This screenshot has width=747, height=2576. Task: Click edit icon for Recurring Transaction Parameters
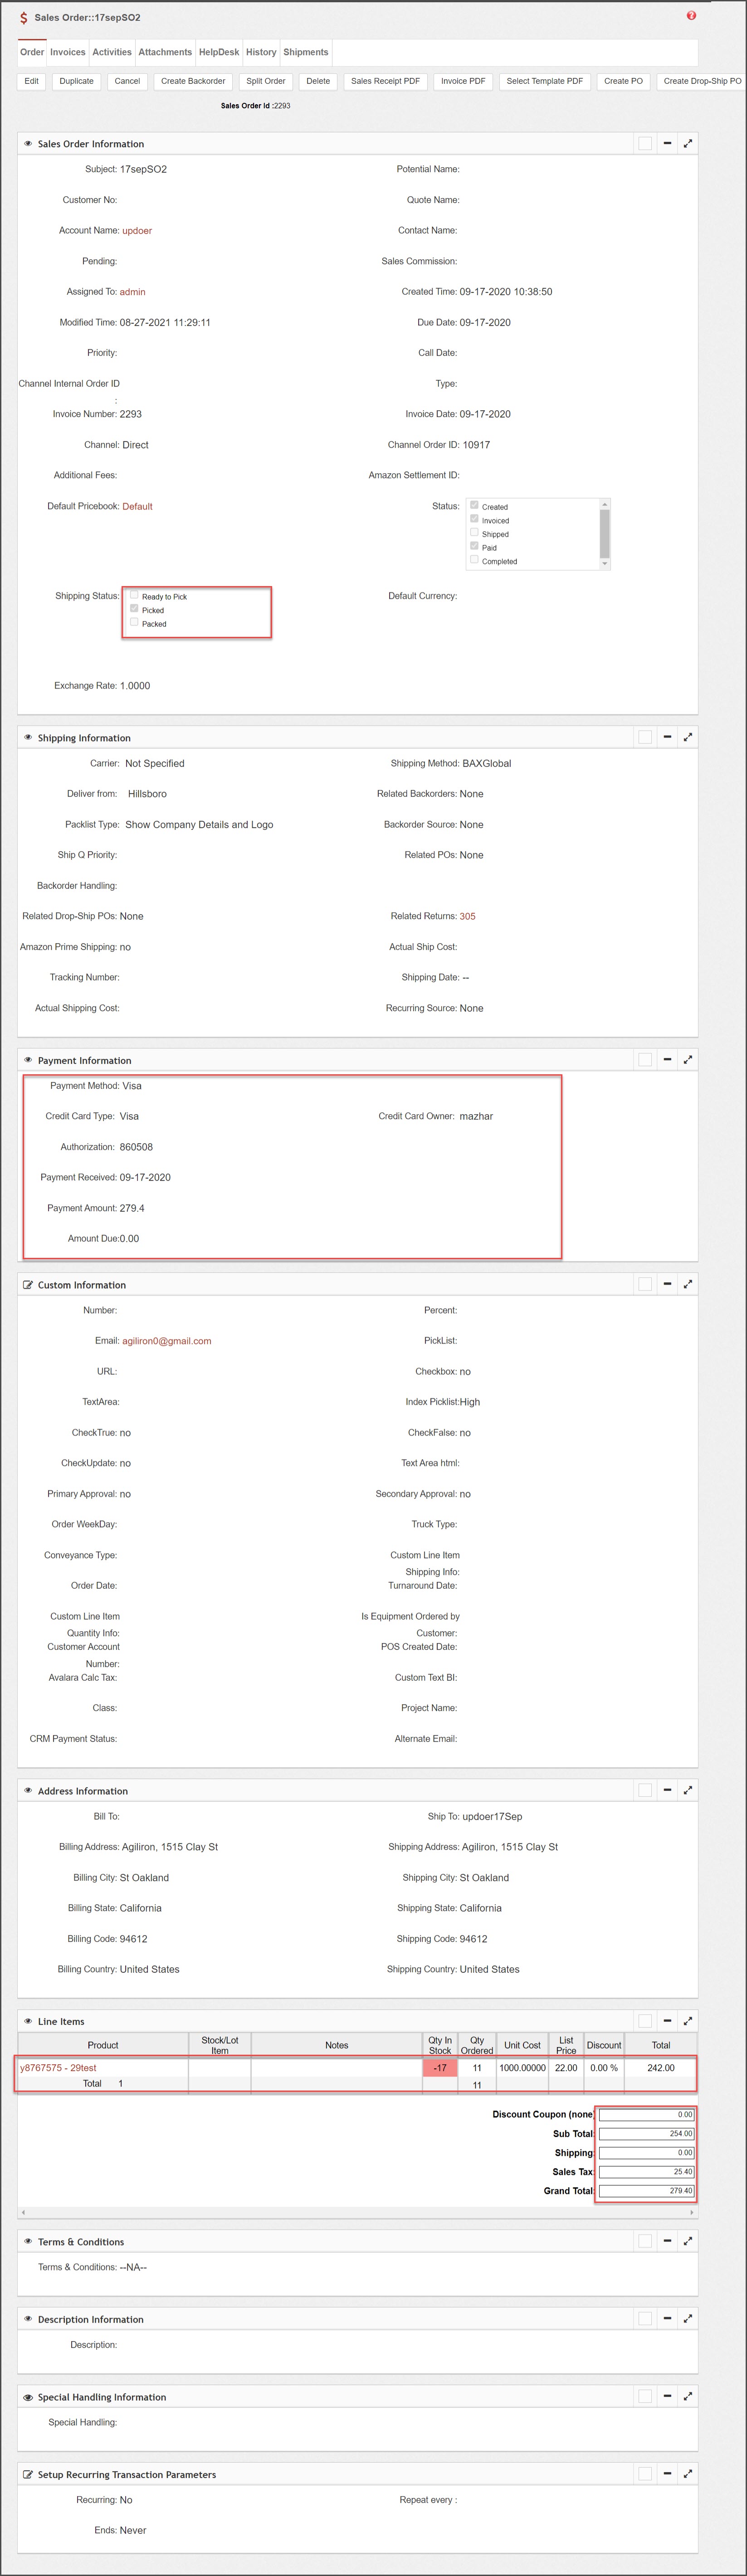pos(28,2475)
